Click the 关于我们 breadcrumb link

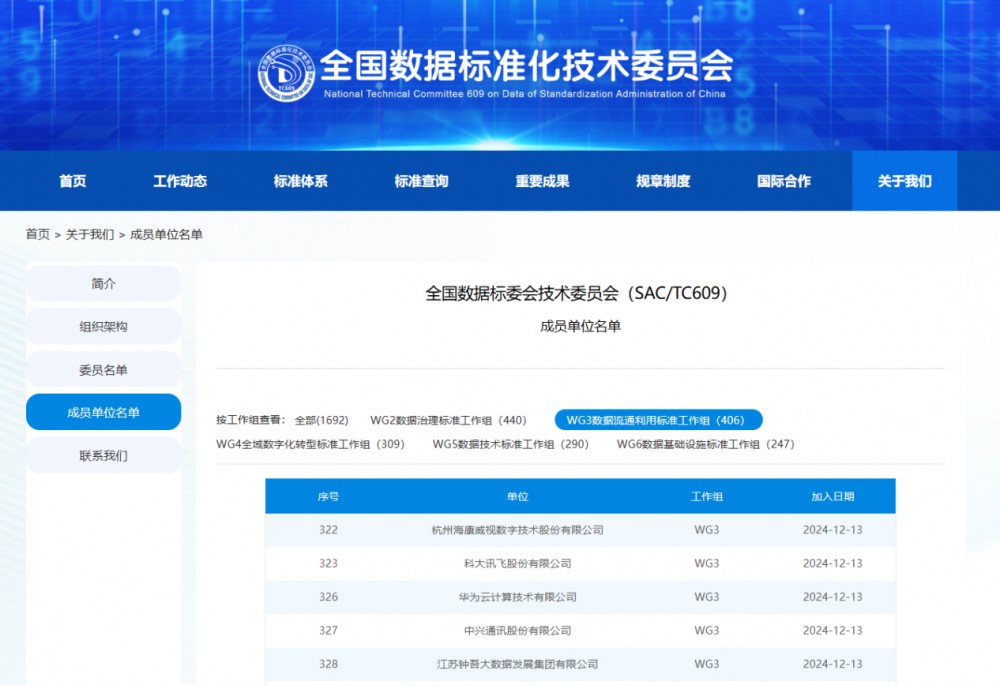pyautogui.click(x=90, y=234)
